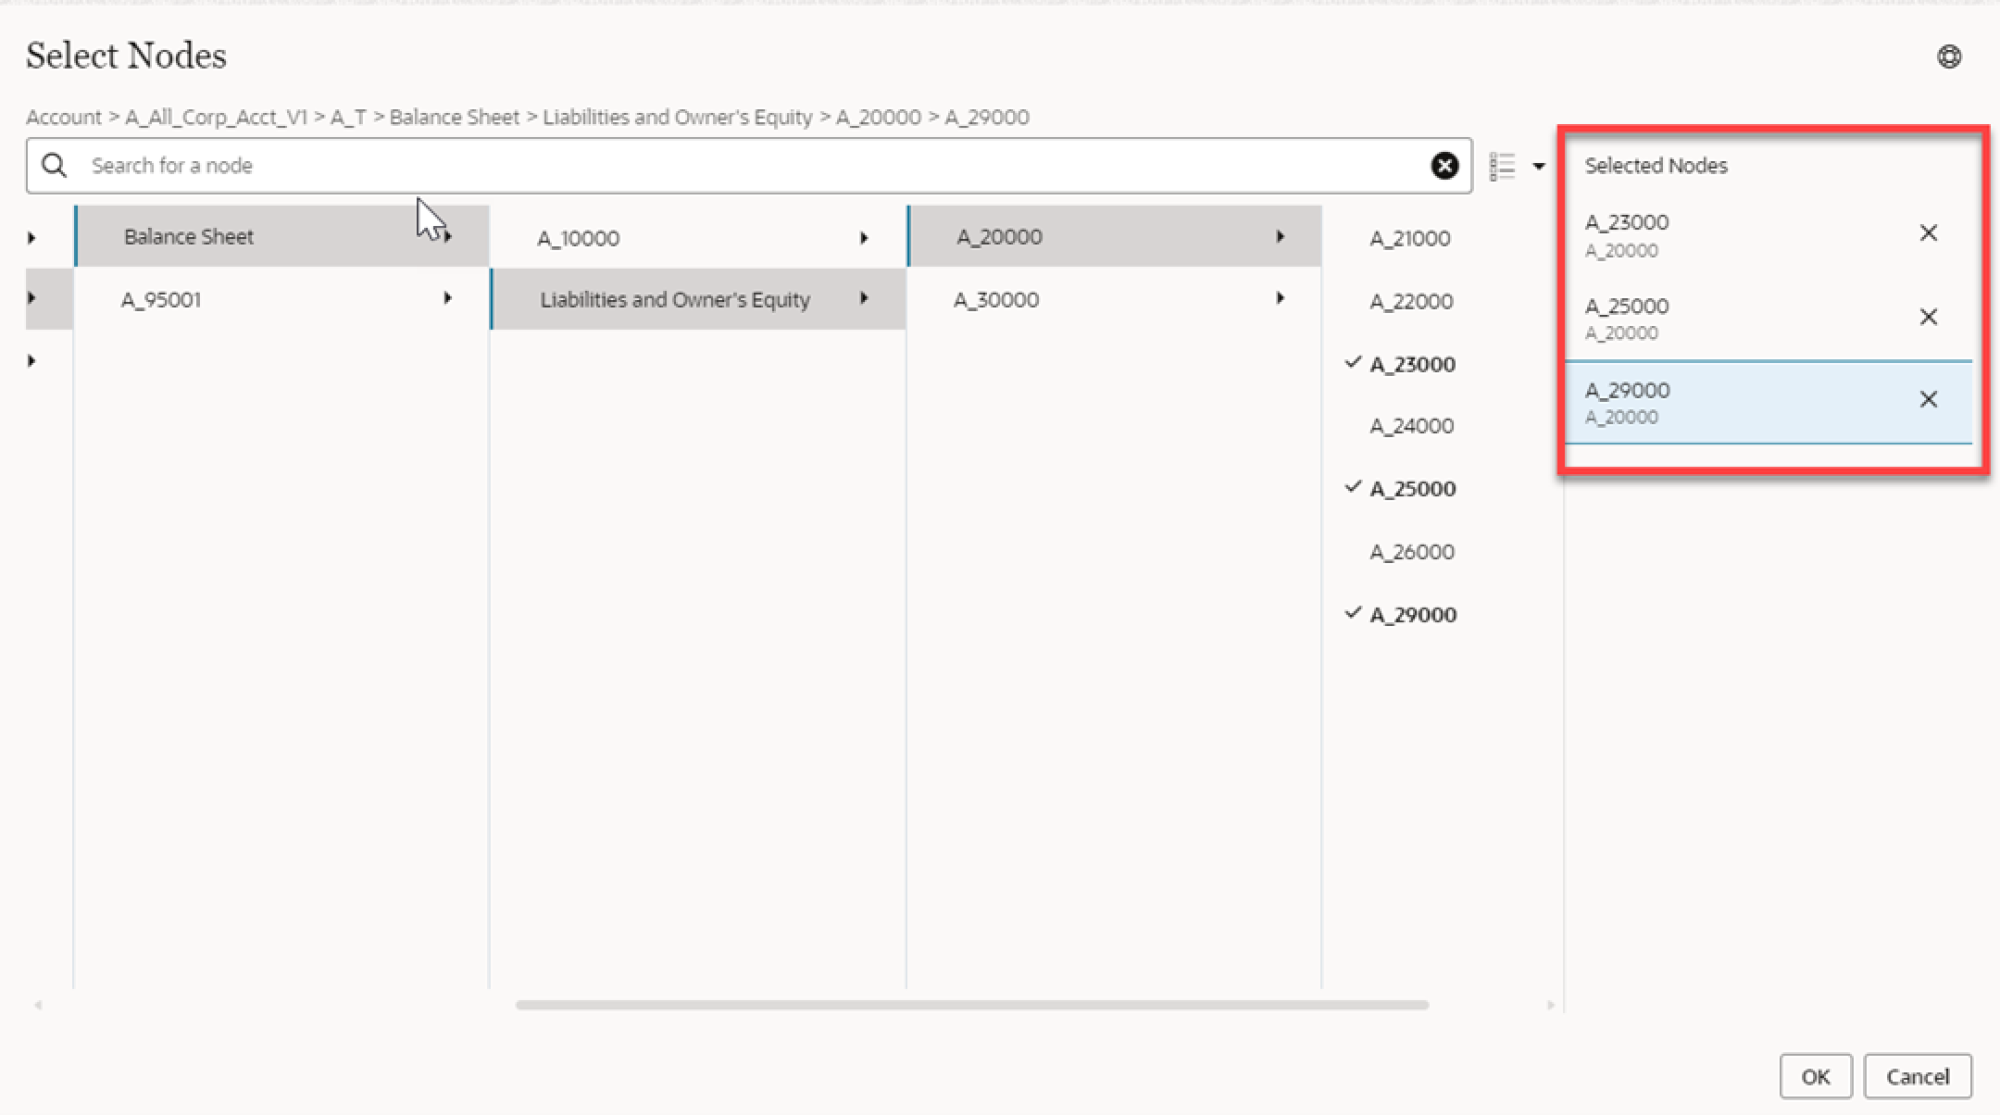Click in the Search for a node field

pos(750,166)
